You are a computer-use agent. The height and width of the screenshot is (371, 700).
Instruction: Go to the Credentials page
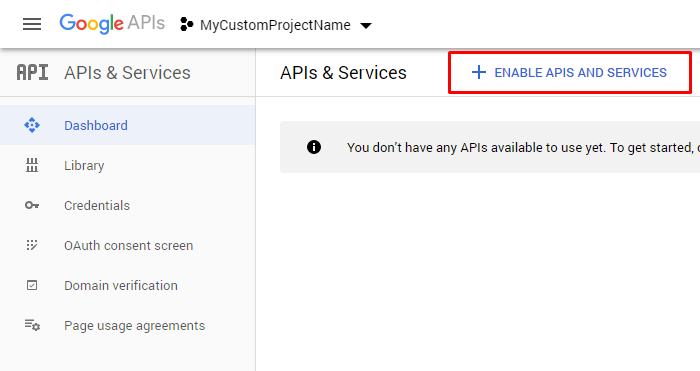[128, 205]
